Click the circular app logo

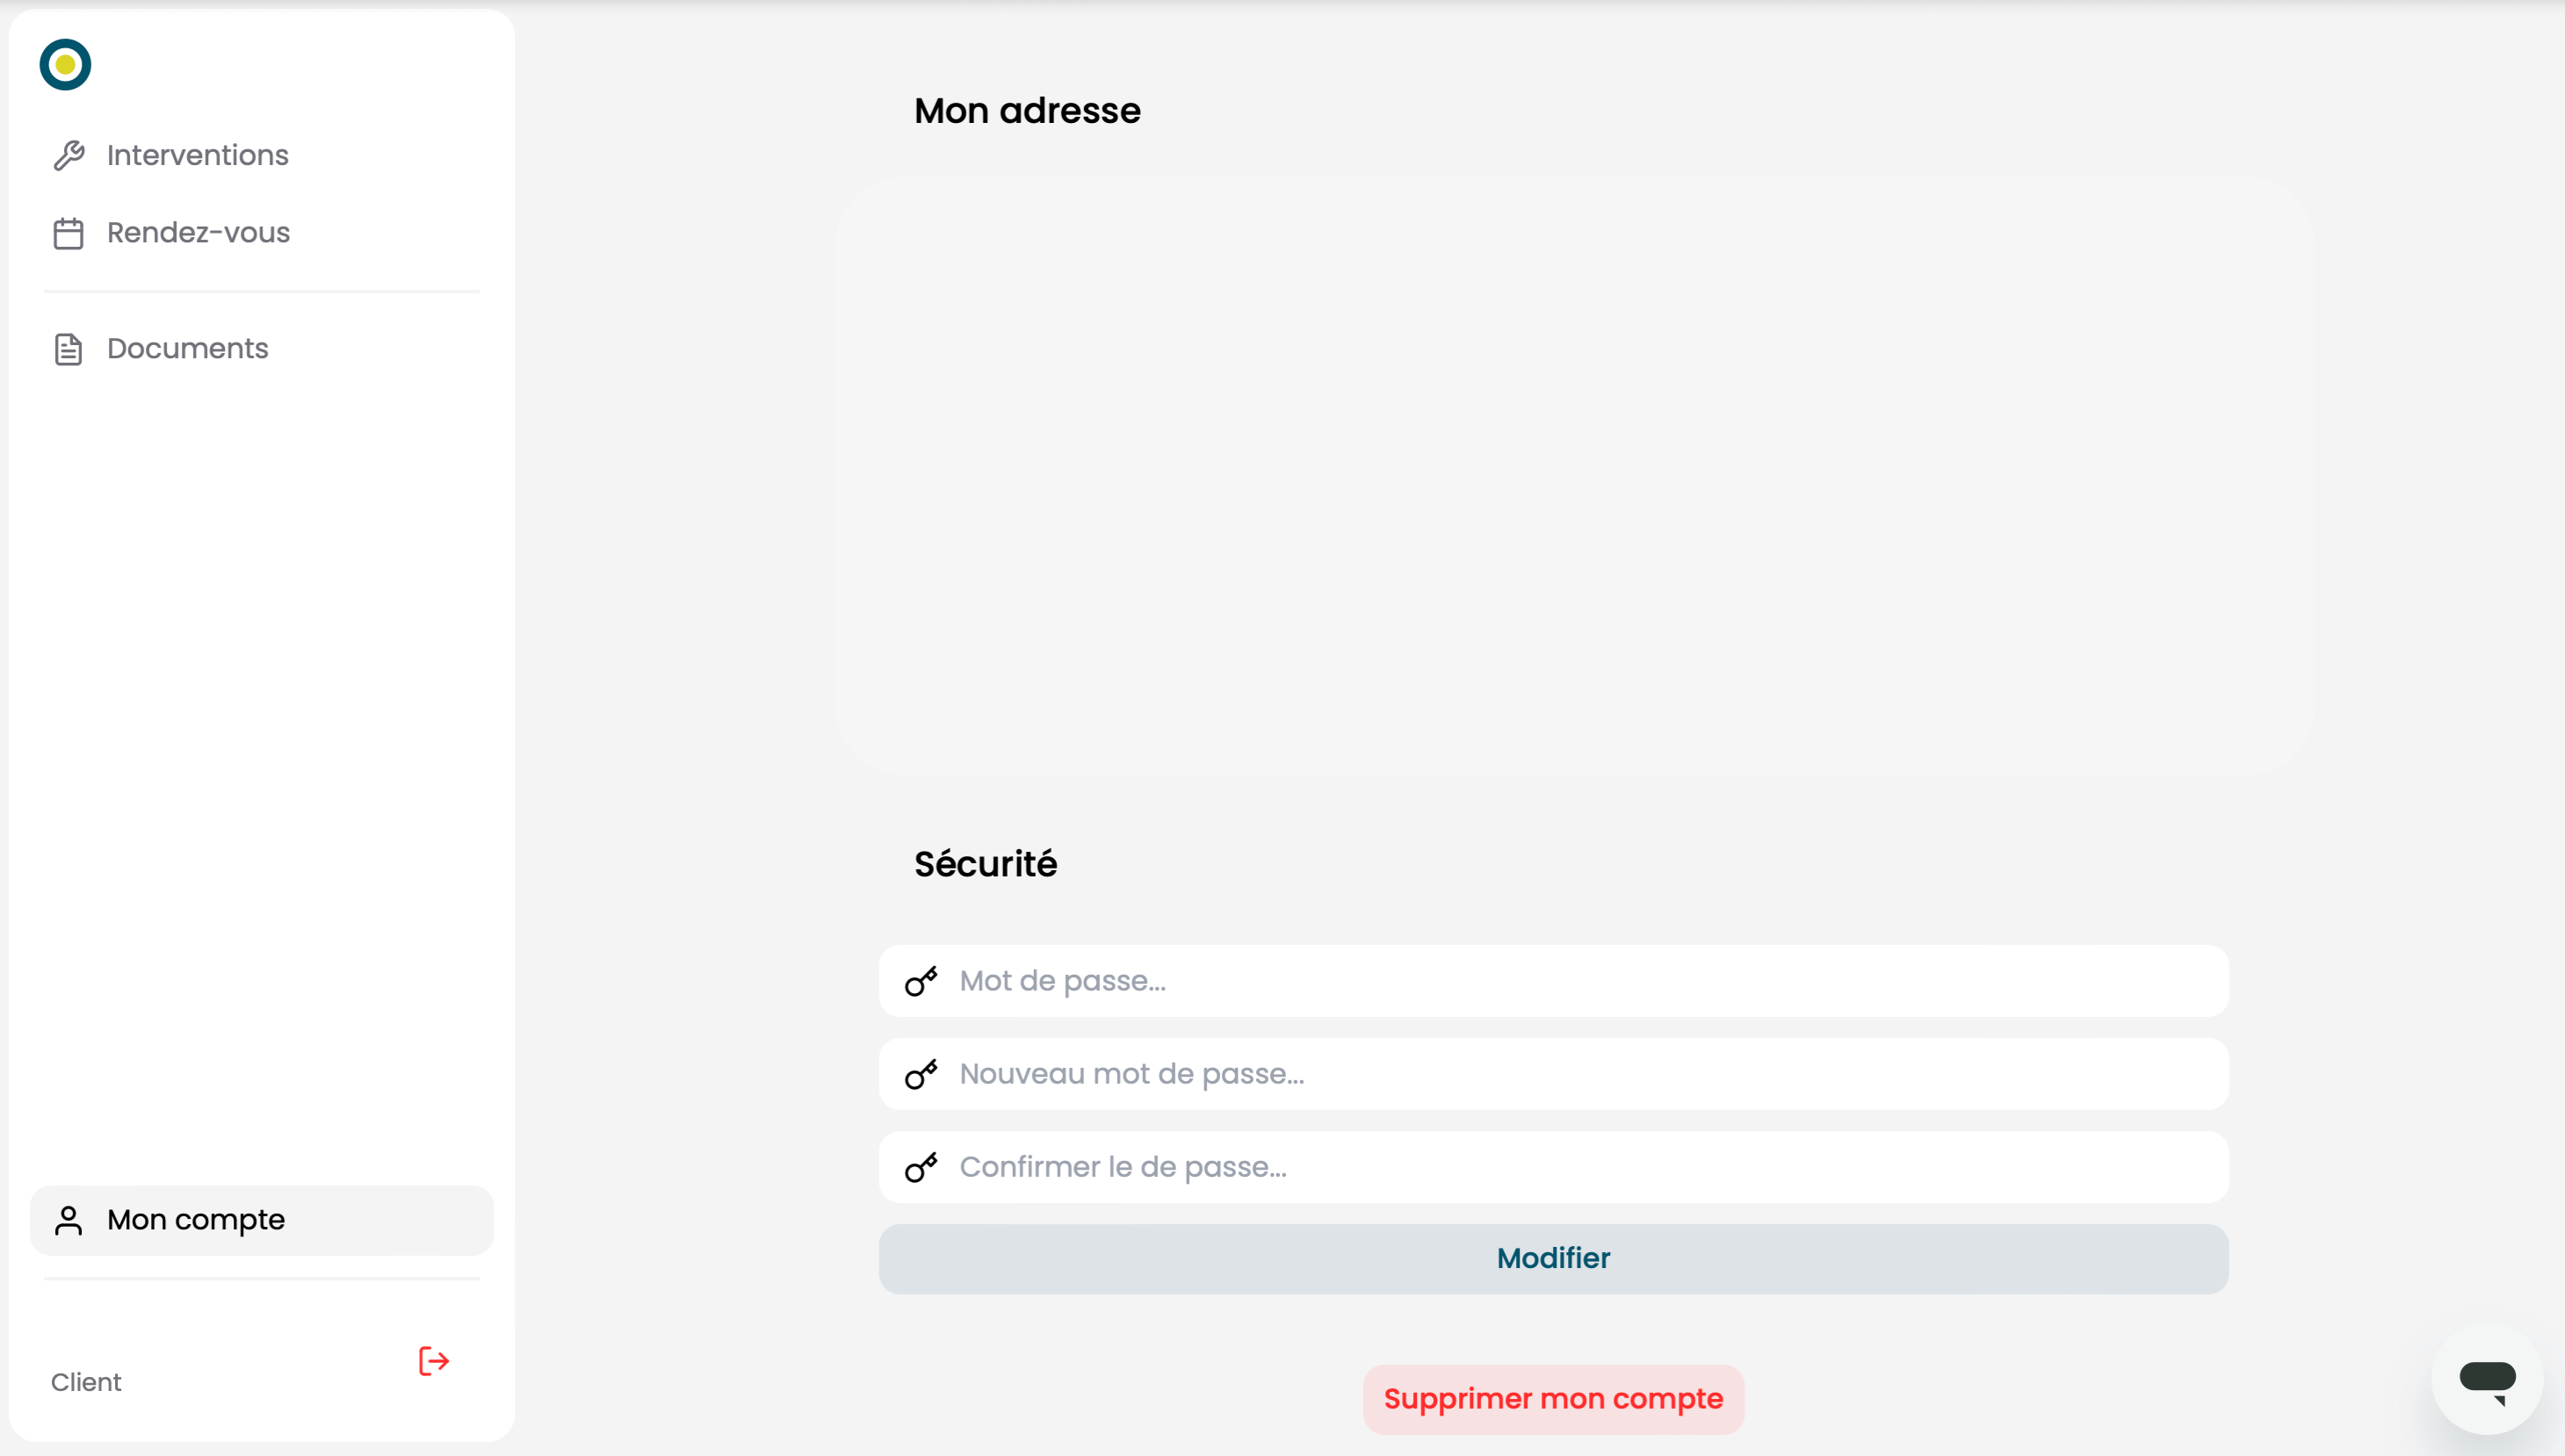point(65,65)
